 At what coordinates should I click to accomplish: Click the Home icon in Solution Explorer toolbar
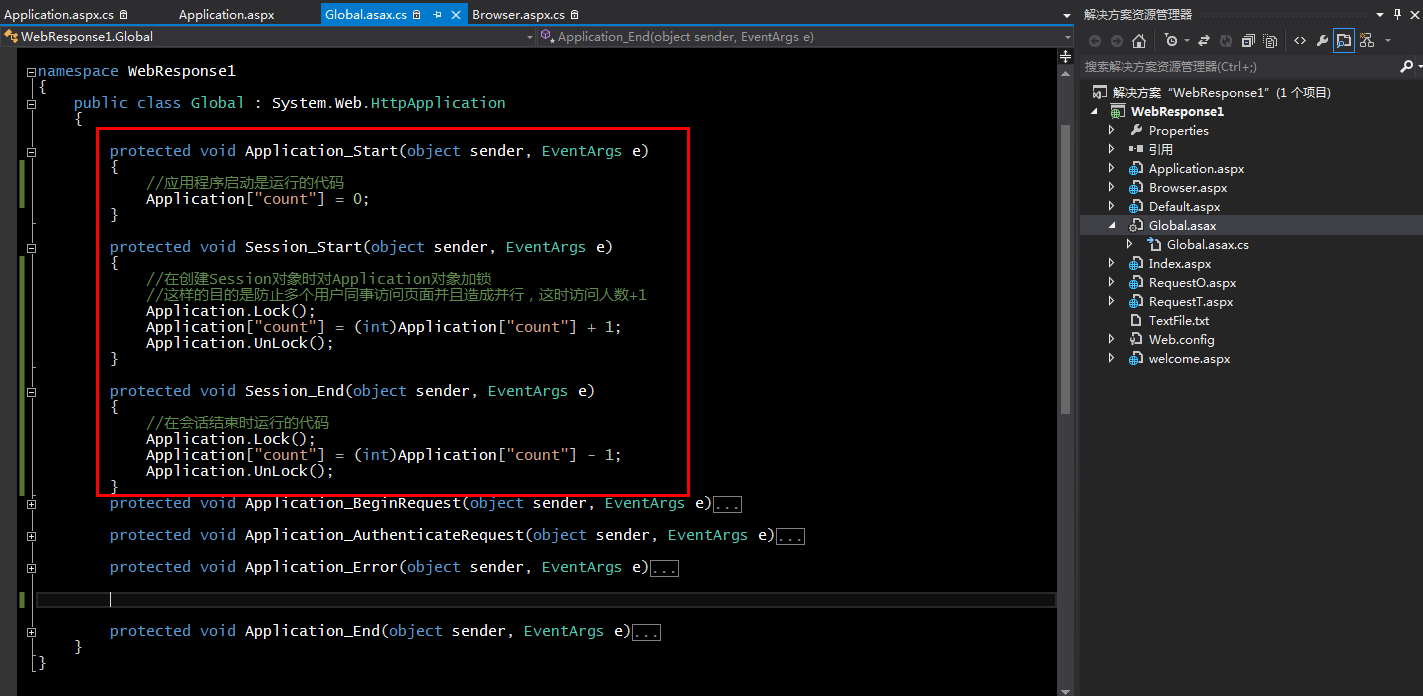pos(1138,41)
